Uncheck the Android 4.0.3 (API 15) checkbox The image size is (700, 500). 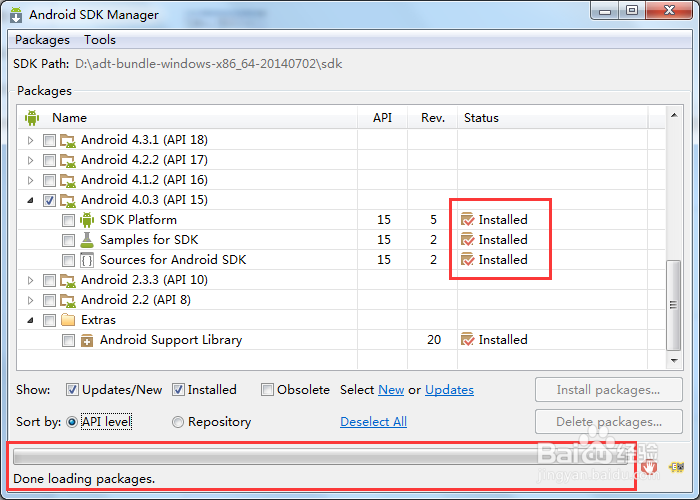tap(49, 200)
